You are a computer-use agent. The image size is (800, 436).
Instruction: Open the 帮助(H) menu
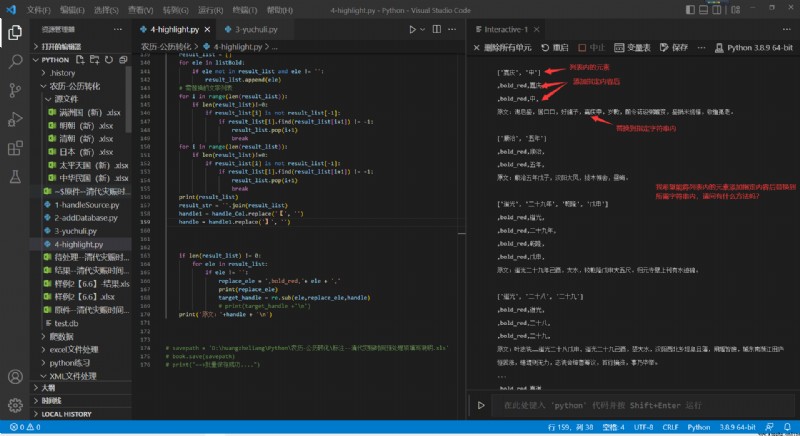click(x=280, y=10)
